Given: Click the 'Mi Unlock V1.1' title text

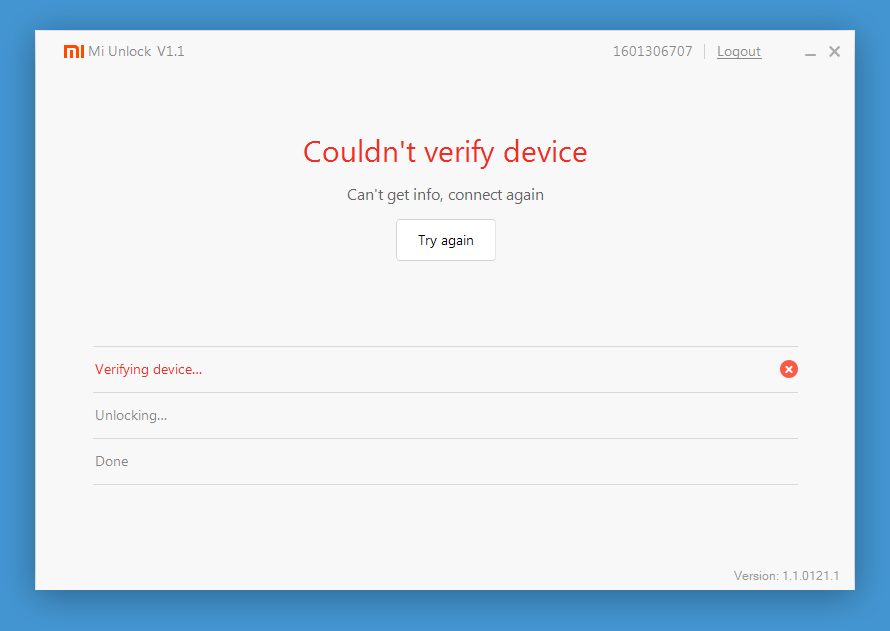Looking at the screenshot, I should click(x=136, y=52).
